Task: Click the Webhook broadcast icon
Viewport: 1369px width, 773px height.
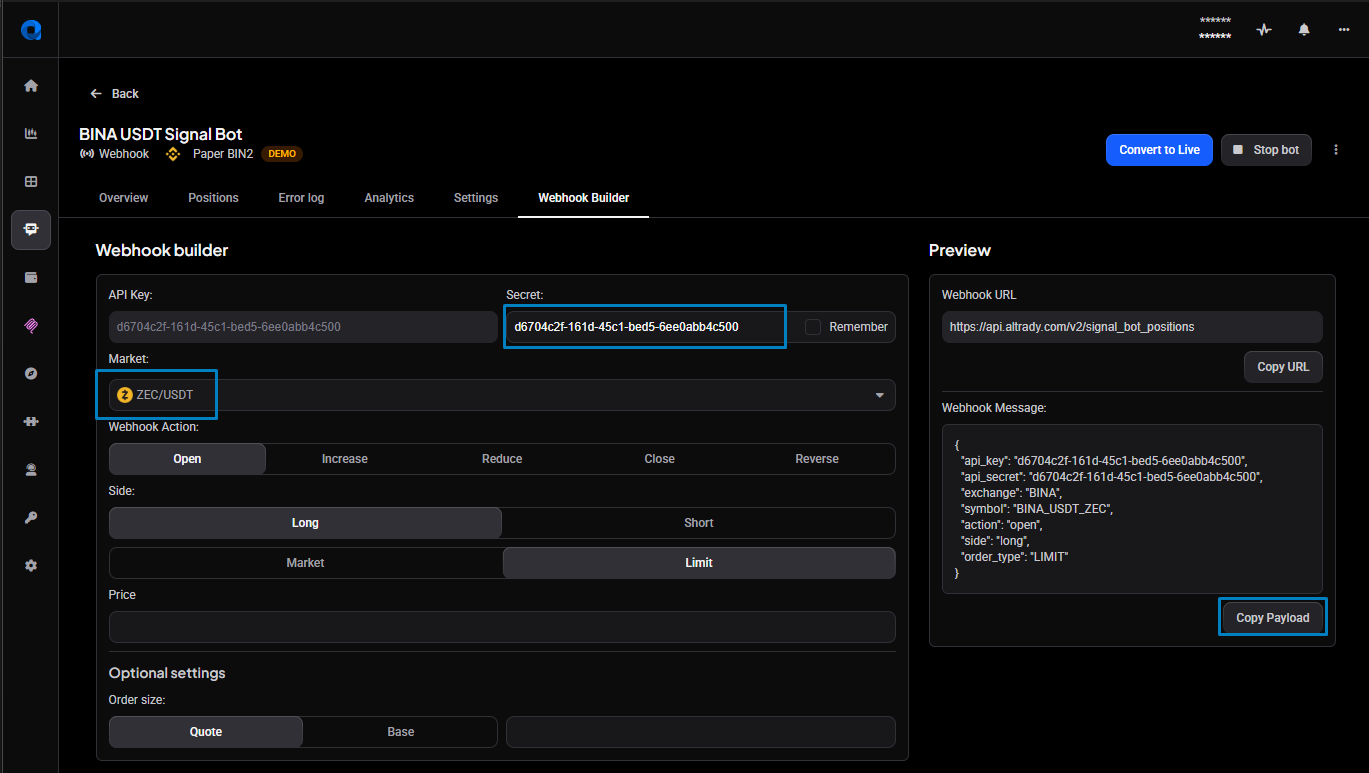Action: click(87, 154)
